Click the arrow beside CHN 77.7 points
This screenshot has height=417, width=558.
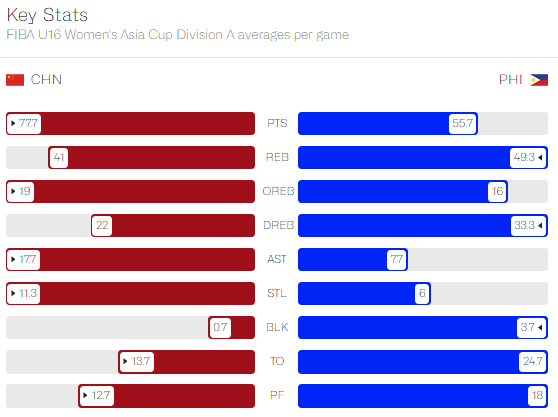pyautogui.click(x=13, y=123)
